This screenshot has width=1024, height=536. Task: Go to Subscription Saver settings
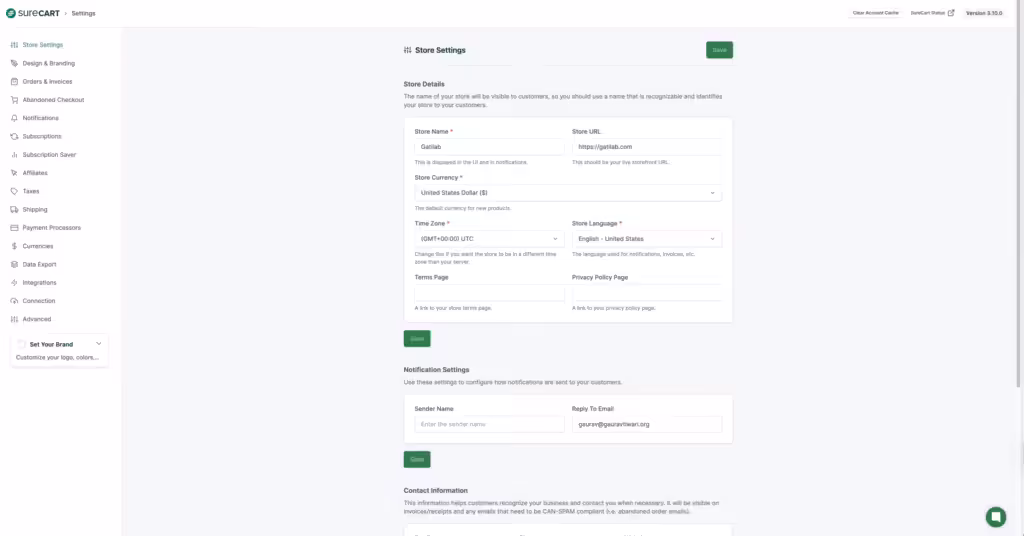point(49,155)
